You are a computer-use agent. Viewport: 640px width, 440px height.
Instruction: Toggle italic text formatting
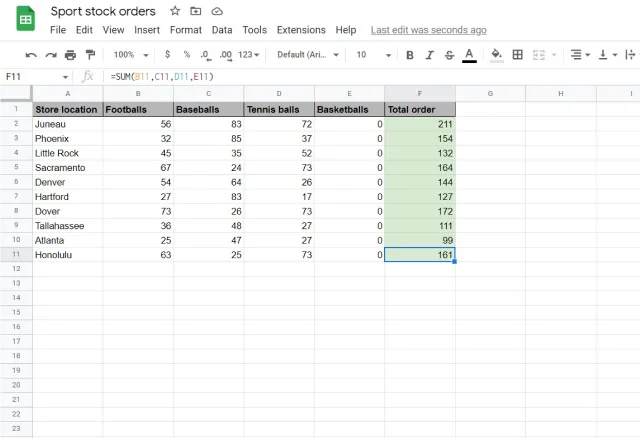[429, 54]
